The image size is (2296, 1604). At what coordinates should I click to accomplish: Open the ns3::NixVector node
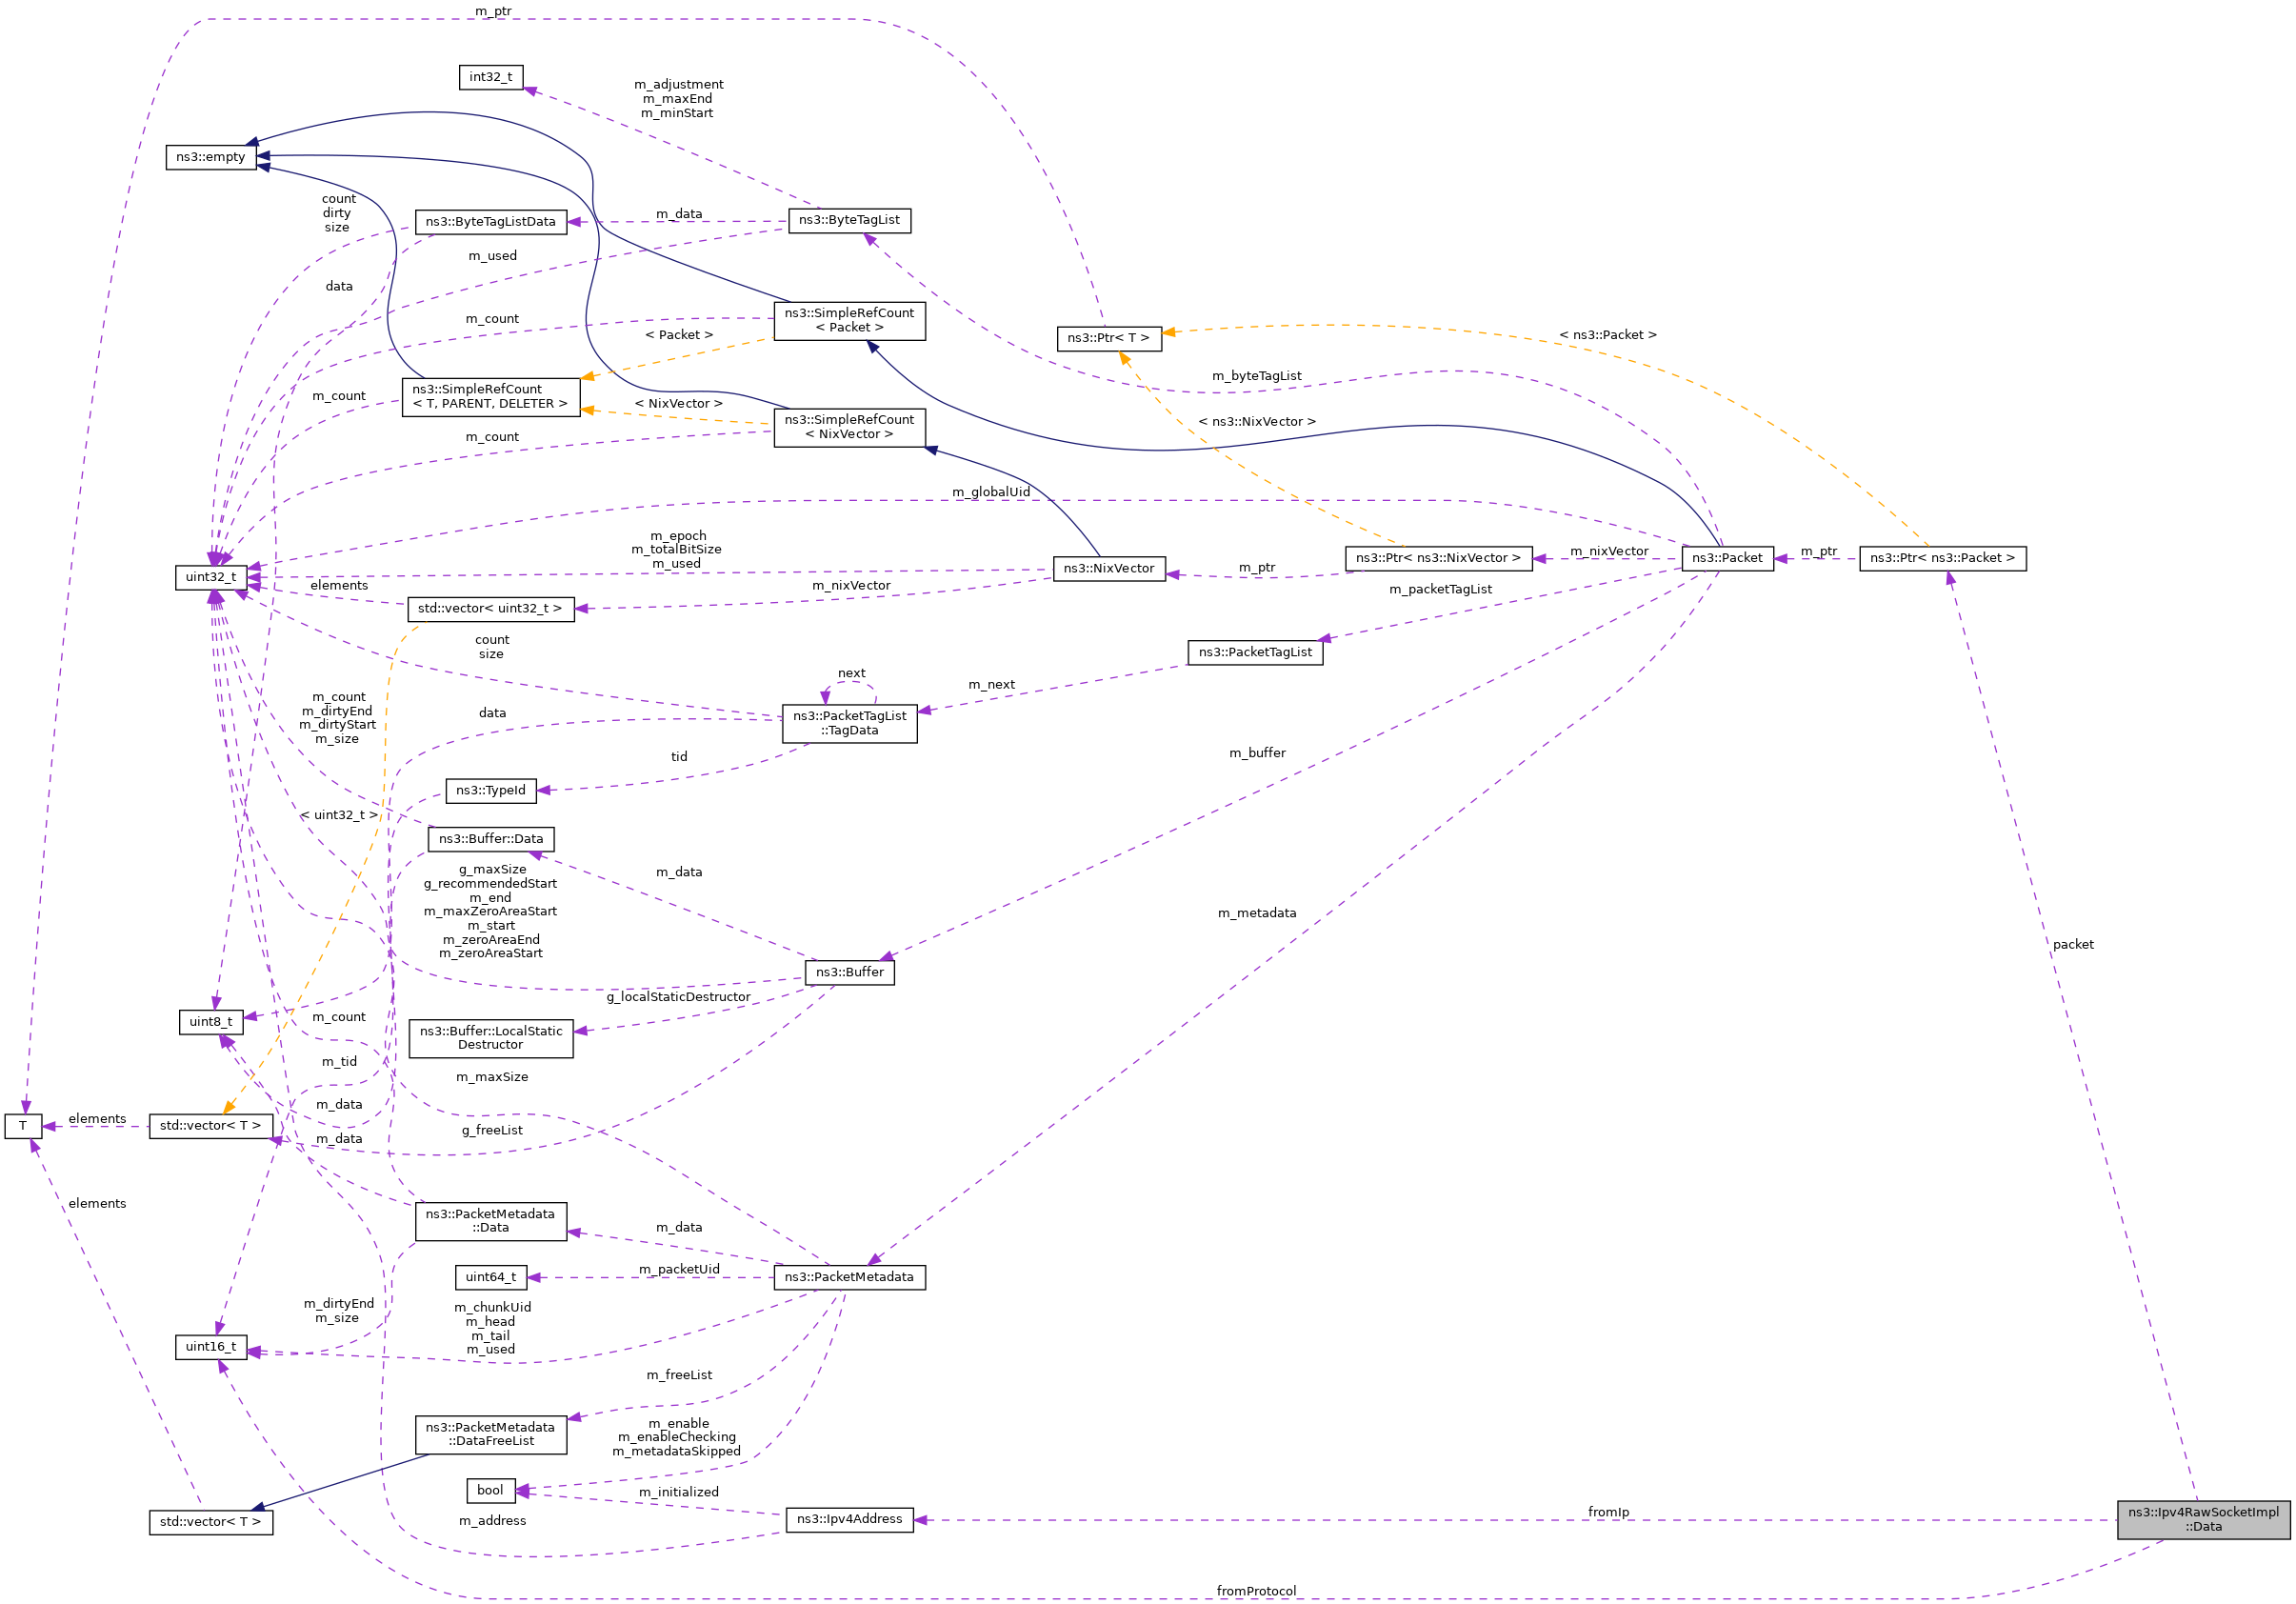1109,569
